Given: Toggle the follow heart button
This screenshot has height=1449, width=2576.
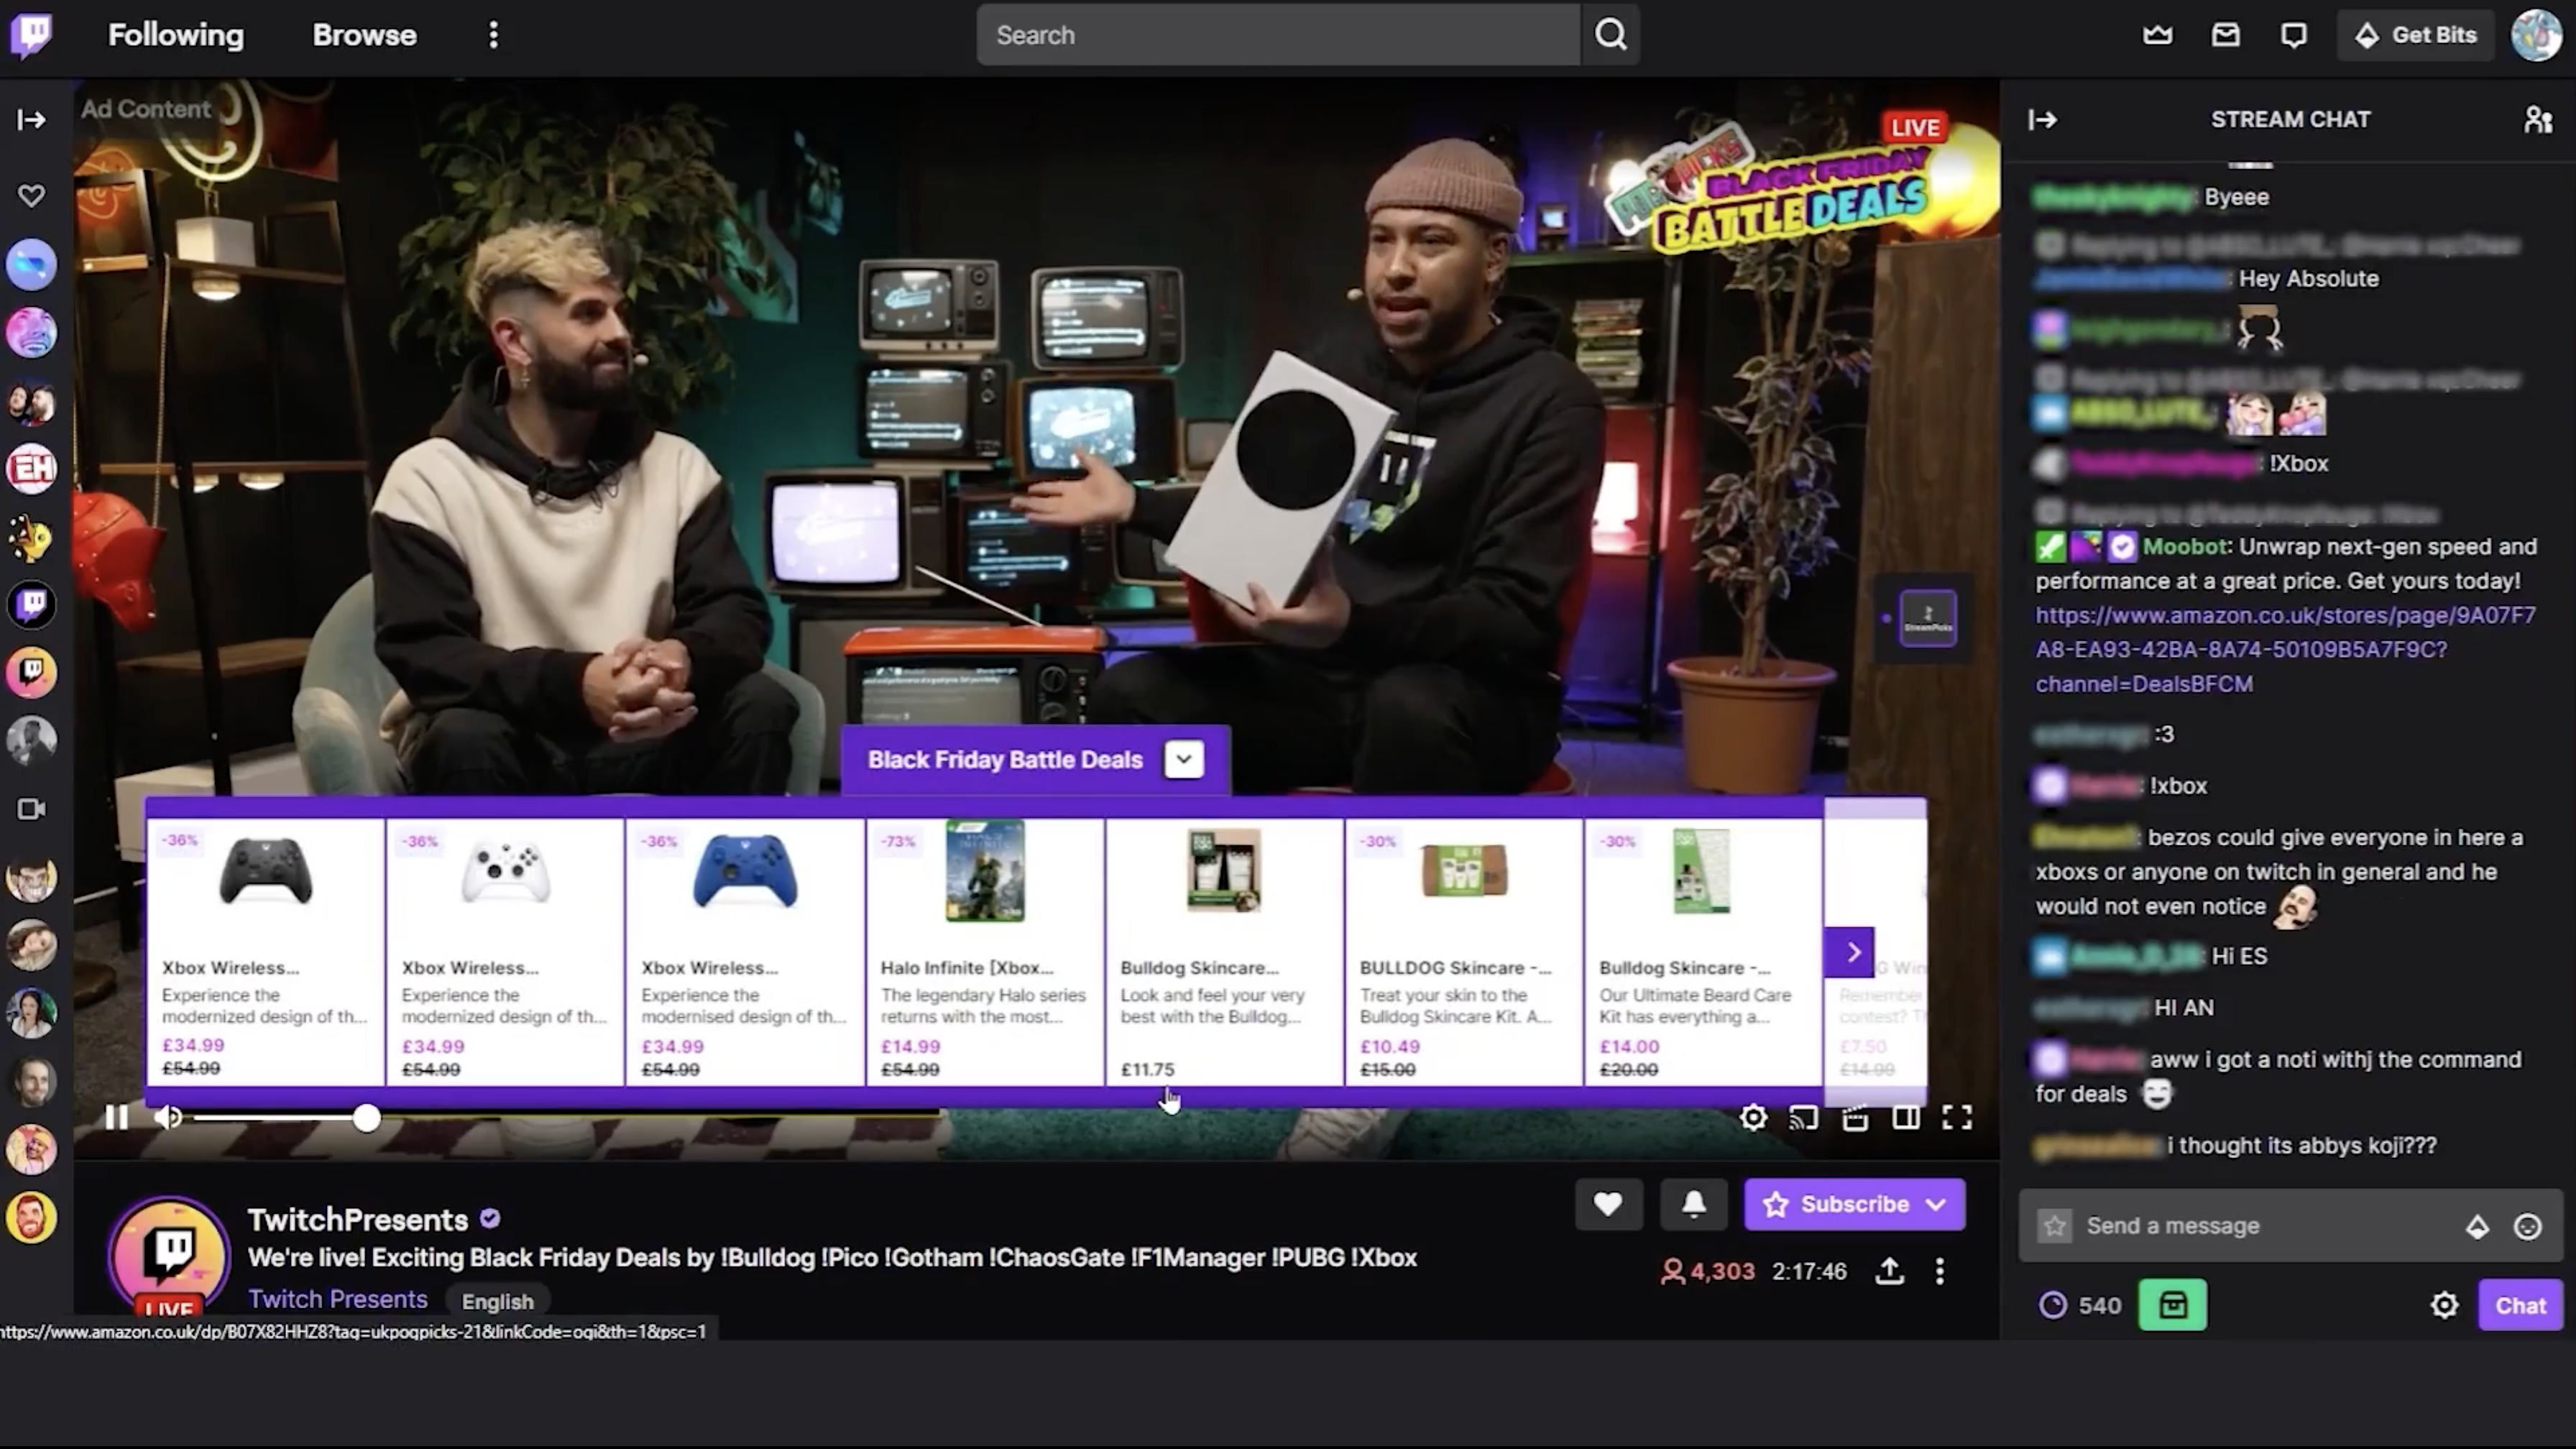Looking at the screenshot, I should pos(1608,1204).
